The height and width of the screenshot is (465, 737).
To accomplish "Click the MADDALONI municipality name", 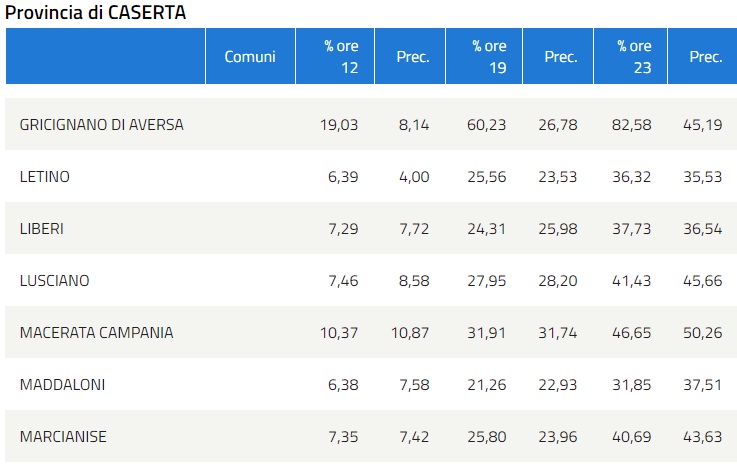I will tap(62, 385).
